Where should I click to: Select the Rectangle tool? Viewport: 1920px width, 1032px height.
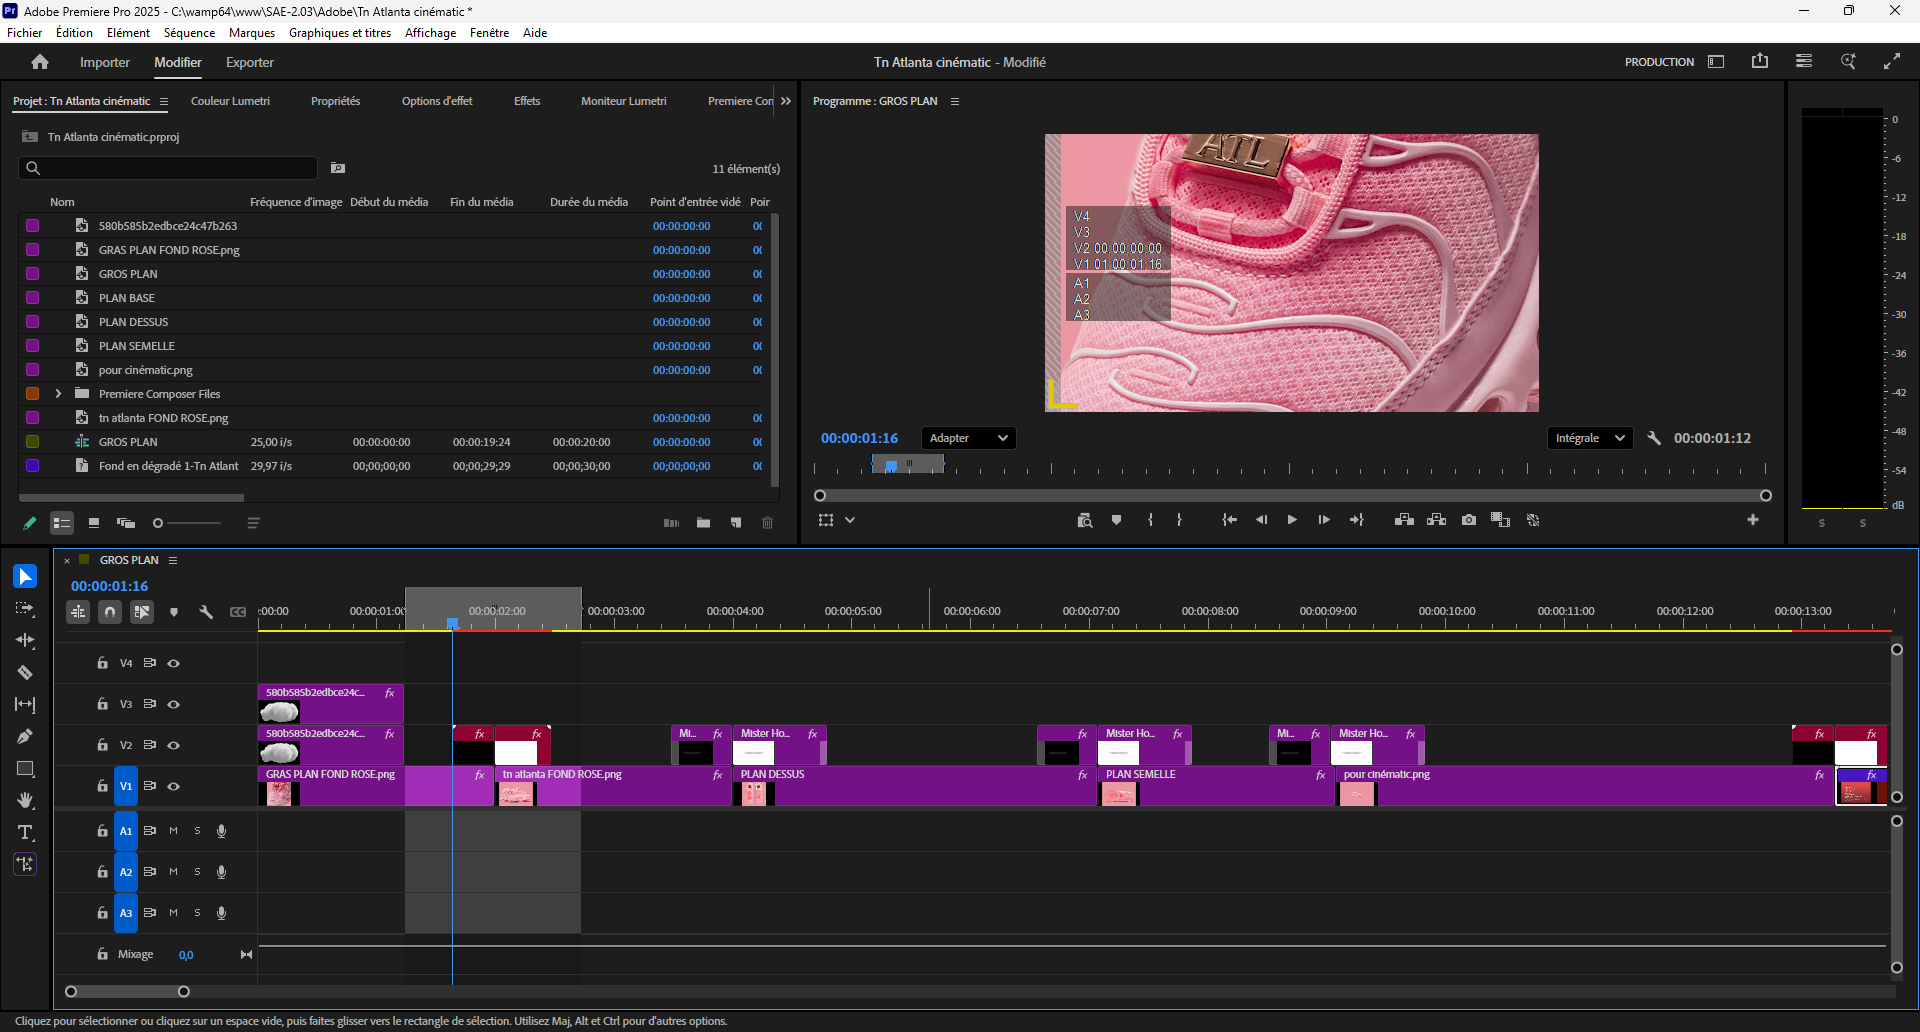pos(25,768)
